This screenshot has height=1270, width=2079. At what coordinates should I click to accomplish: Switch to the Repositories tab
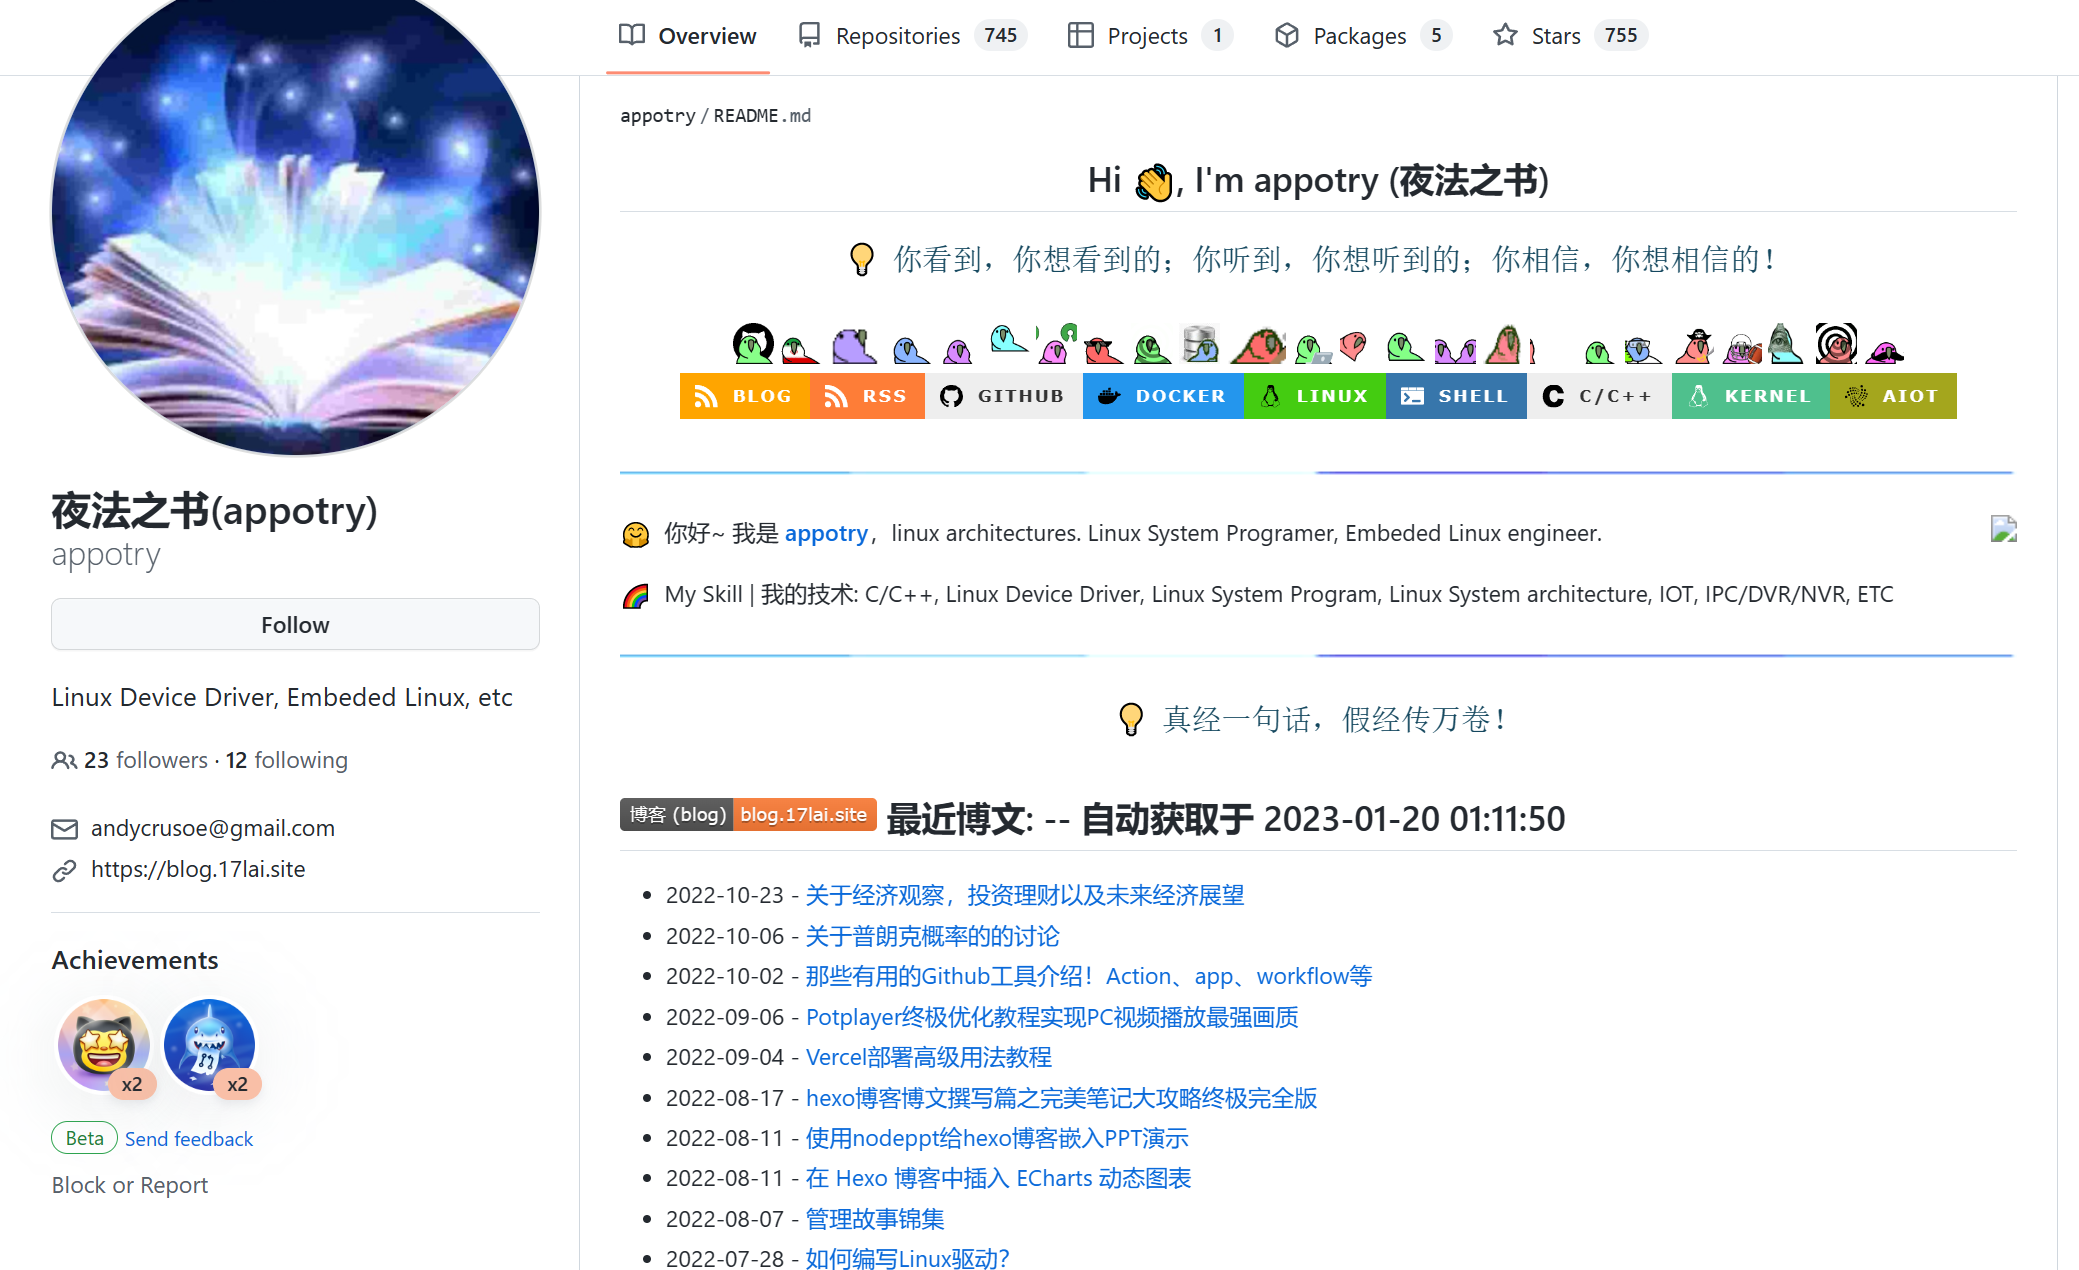(x=897, y=36)
